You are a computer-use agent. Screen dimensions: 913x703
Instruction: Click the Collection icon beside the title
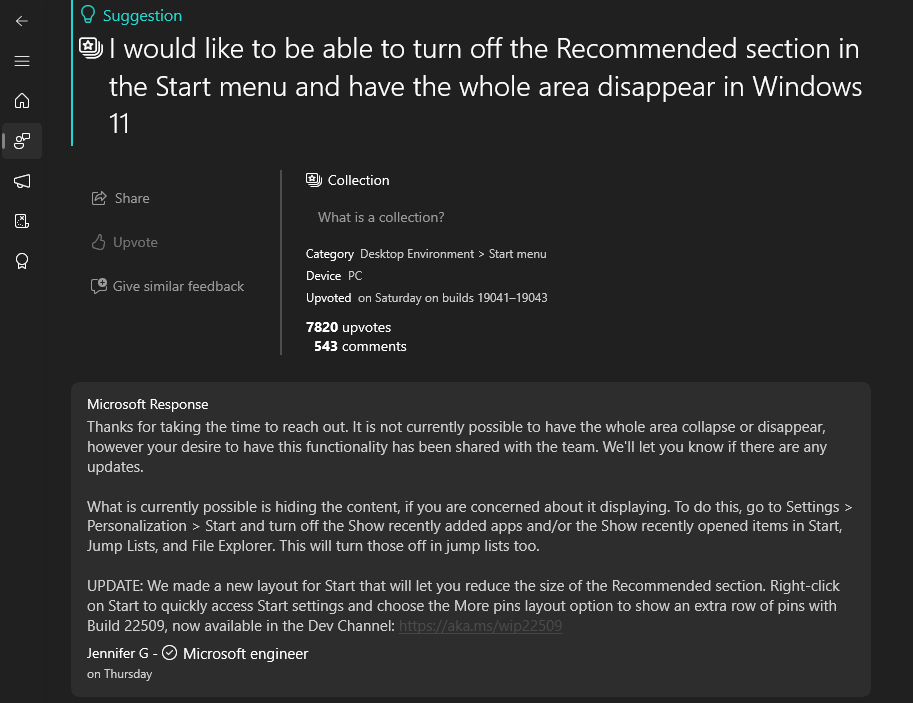(91, 48)
